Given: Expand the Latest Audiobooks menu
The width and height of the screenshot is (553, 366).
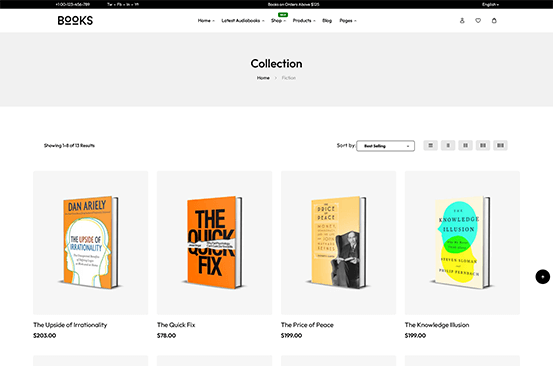Looking at the screenshot, I should [243, 21].
